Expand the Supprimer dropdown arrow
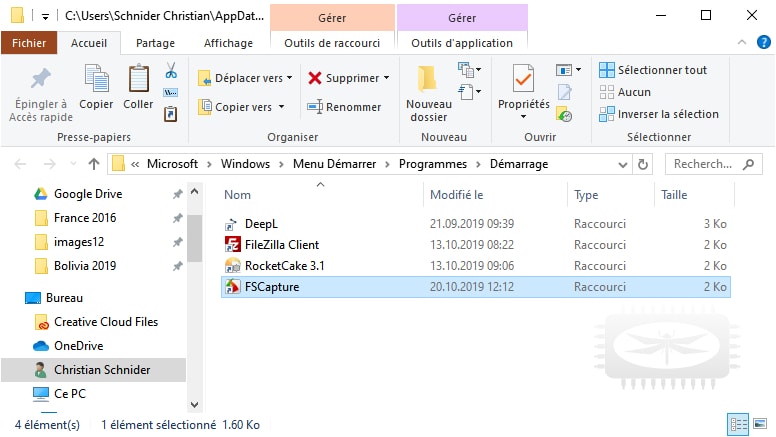This screenshot has width=776, height=437. click(387, 78)
